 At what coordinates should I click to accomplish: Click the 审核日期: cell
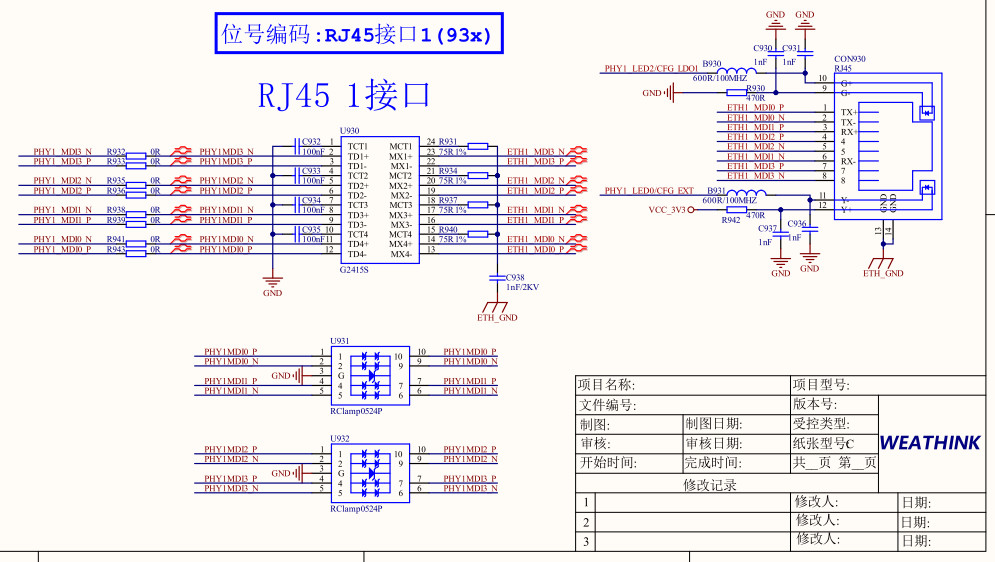pos(736,443)
